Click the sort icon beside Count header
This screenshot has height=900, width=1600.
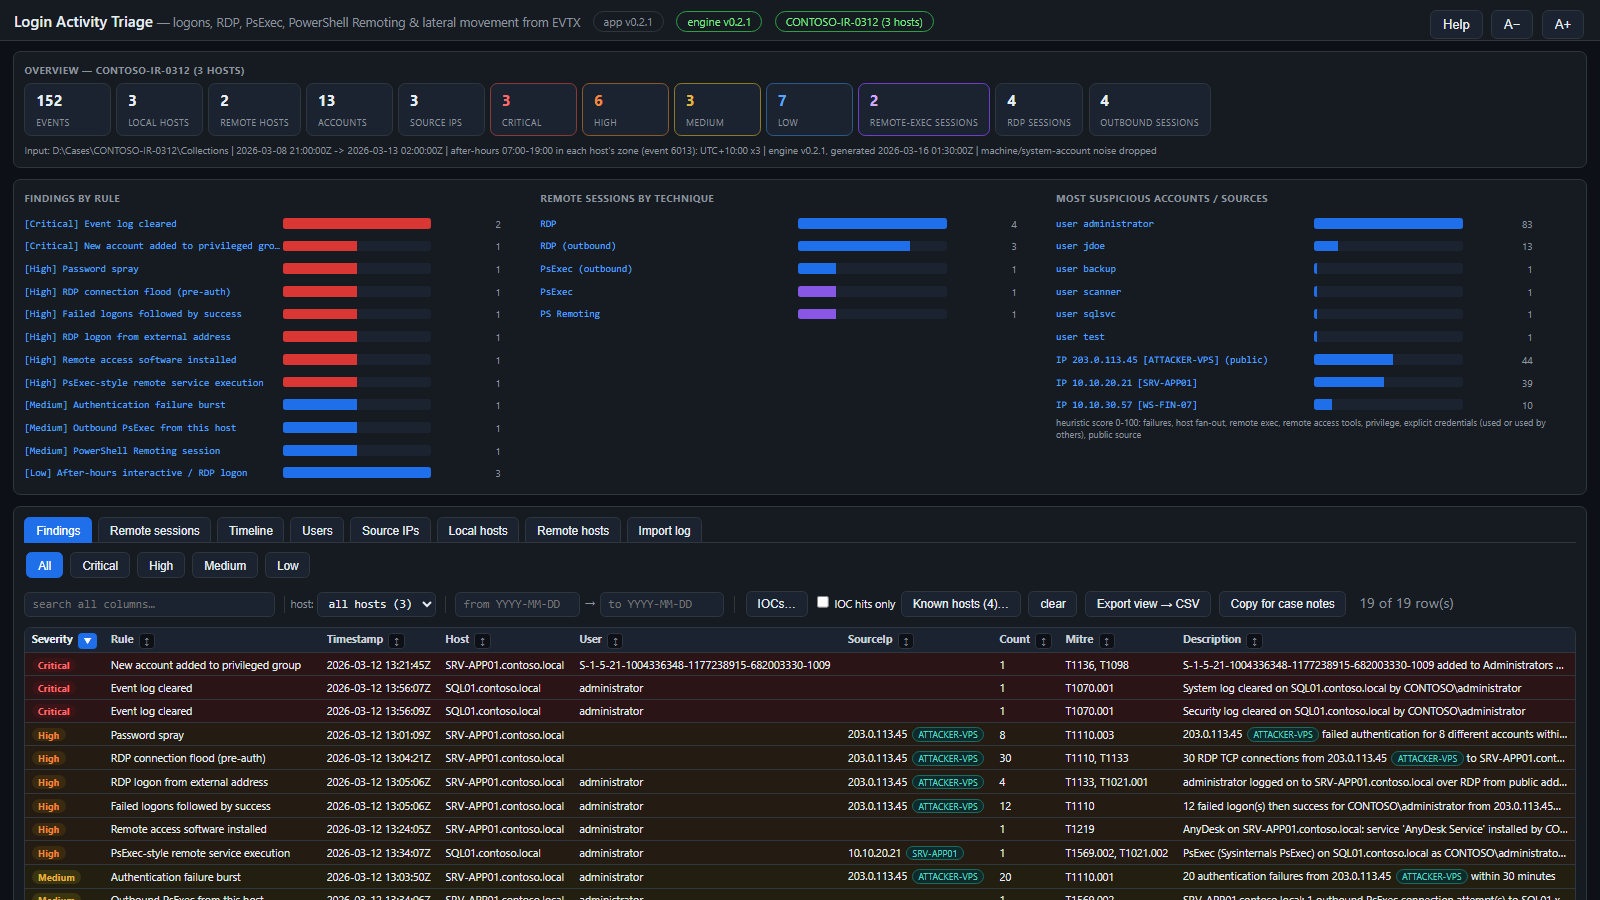[1044, 641]
